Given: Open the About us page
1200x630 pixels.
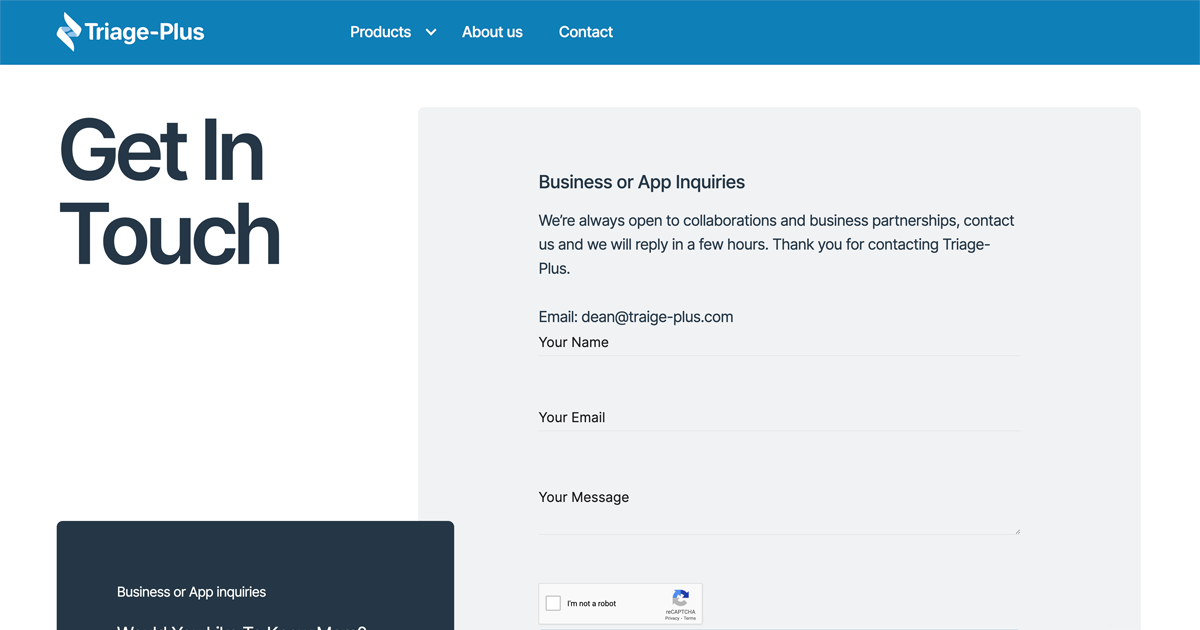Looking at the screenshot, I should coord(492,32).
